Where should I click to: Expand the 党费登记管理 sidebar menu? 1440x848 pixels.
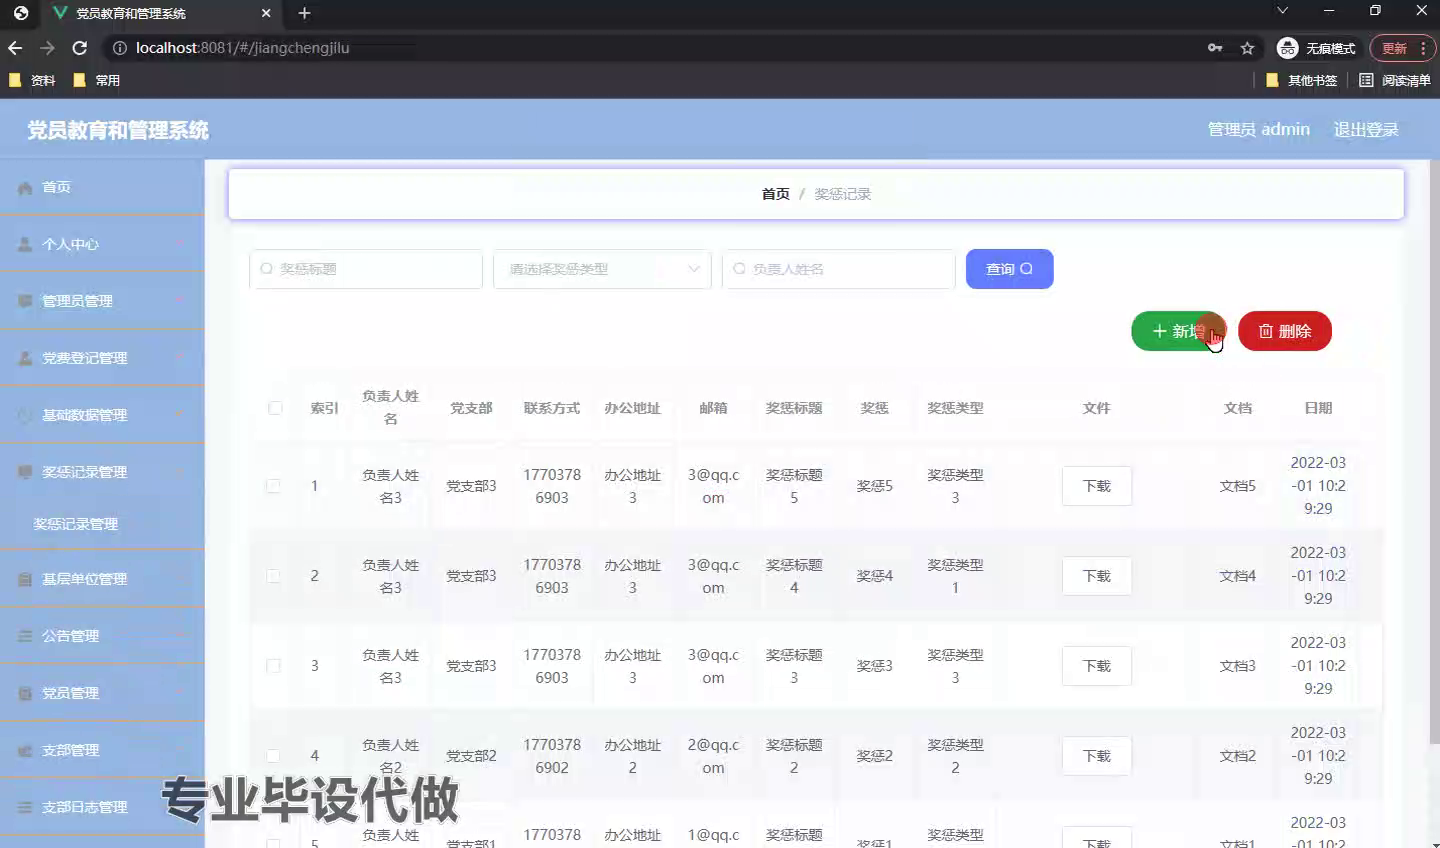tap(102, 358)
